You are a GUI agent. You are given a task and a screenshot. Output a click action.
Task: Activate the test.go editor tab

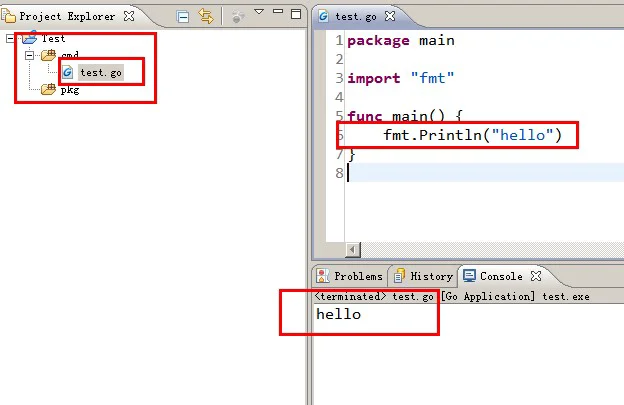[355, 16]
